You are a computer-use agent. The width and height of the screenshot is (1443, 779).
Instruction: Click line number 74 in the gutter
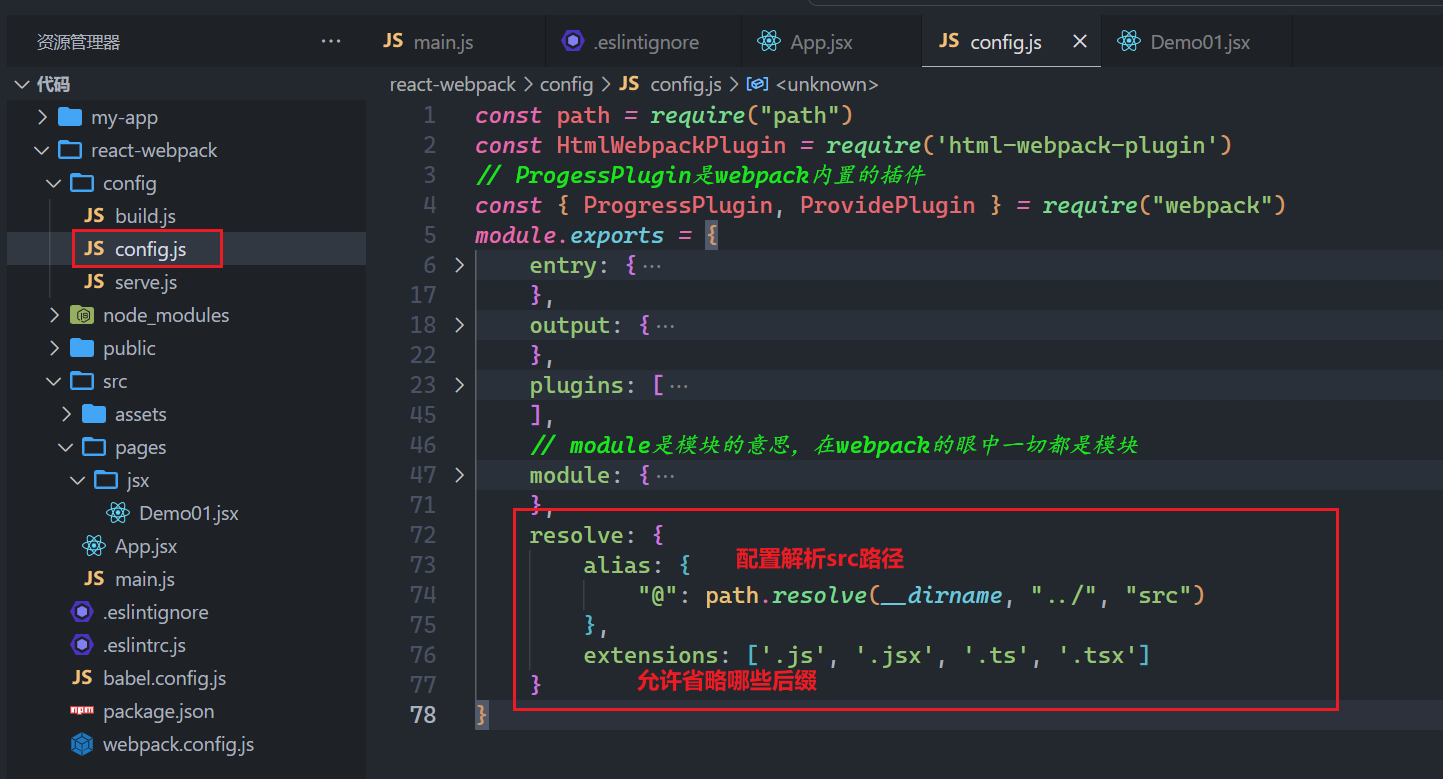click(x=423, y=595)
